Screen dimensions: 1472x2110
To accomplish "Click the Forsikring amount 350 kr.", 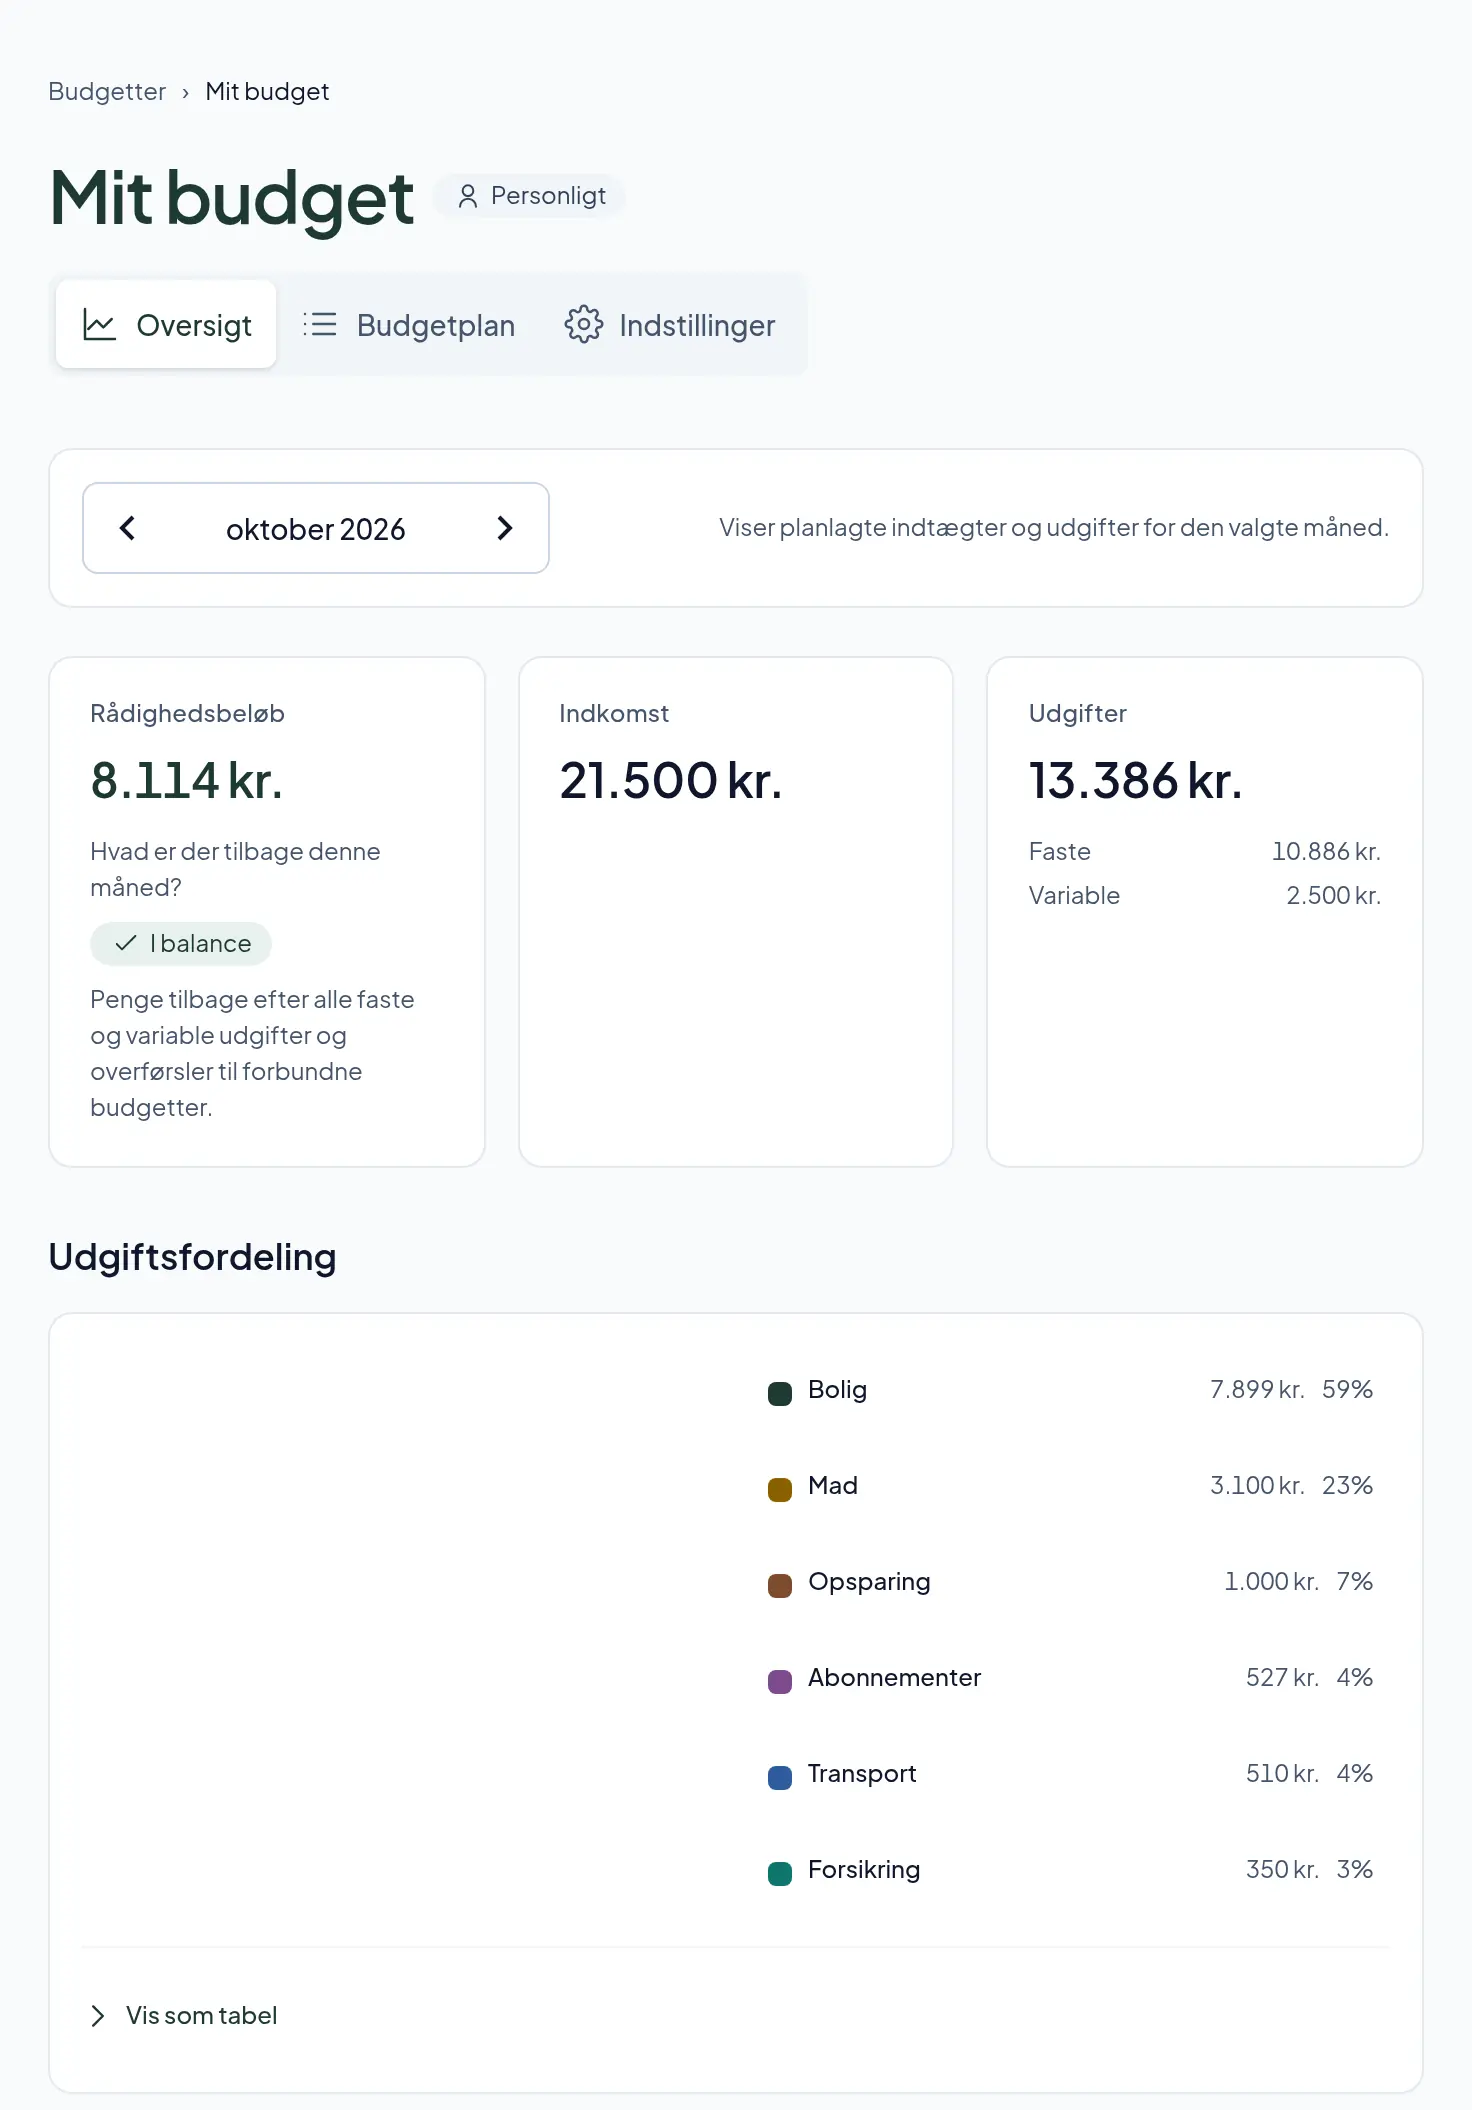I will coord(1283,1869).
